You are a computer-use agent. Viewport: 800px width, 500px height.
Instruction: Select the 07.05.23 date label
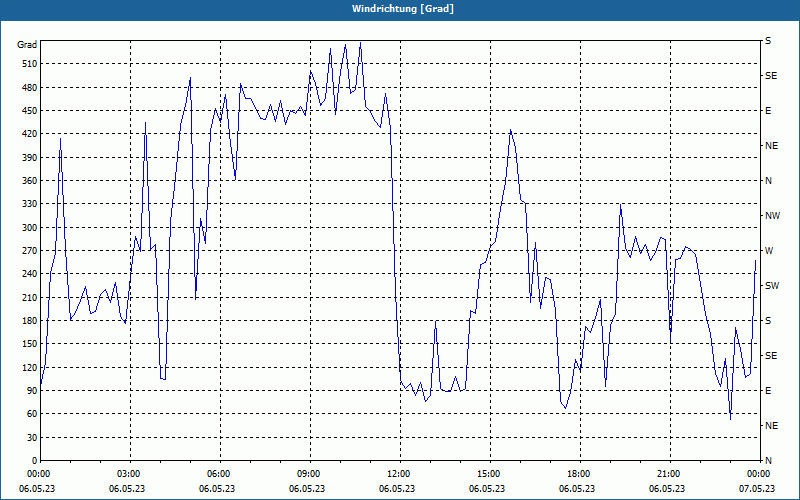click(x=757, y=489)
